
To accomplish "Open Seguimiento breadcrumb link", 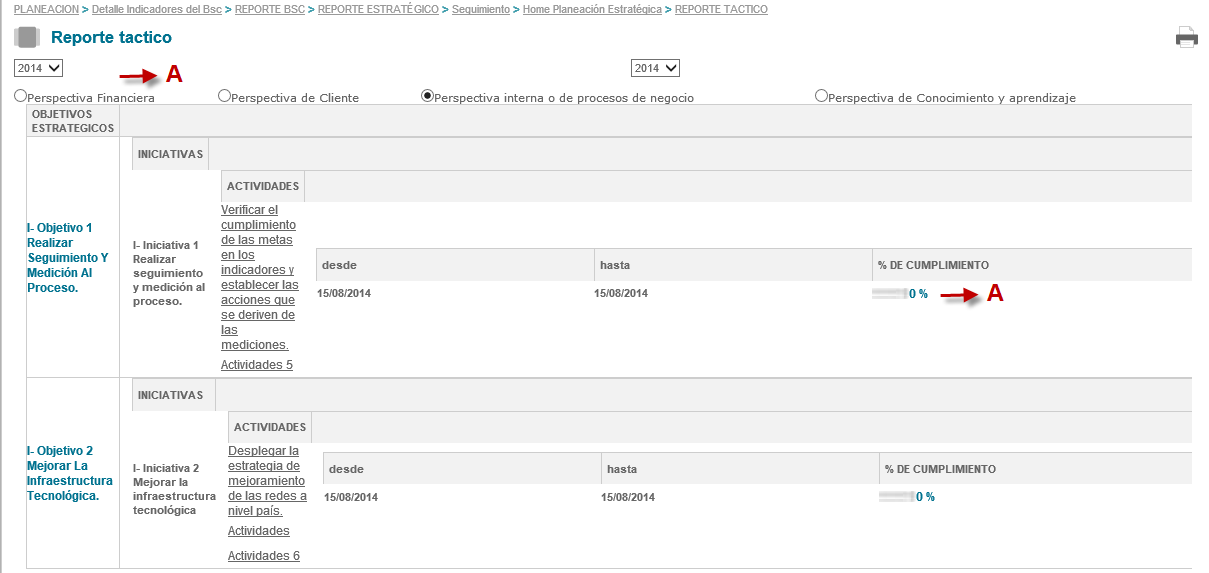I will tap(480, 9).
